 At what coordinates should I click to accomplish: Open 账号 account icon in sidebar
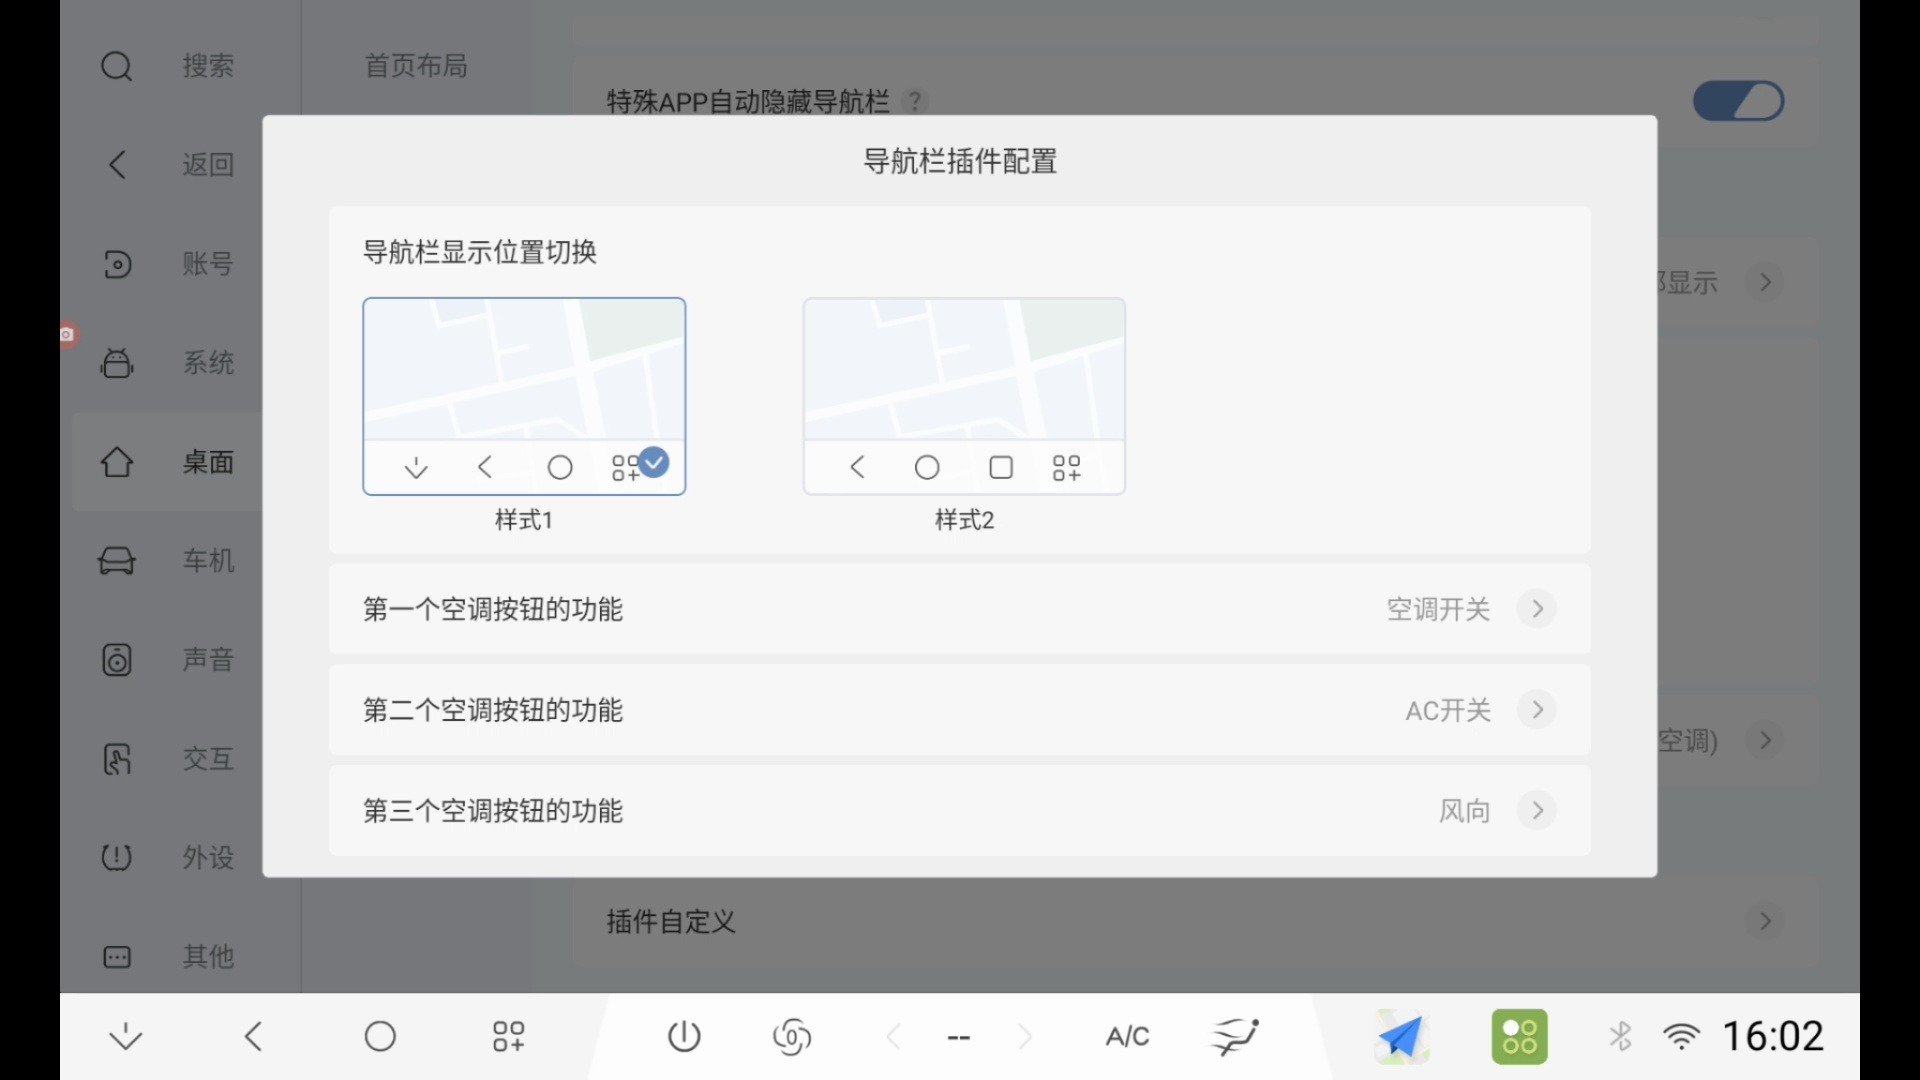[x=117, y=264]
